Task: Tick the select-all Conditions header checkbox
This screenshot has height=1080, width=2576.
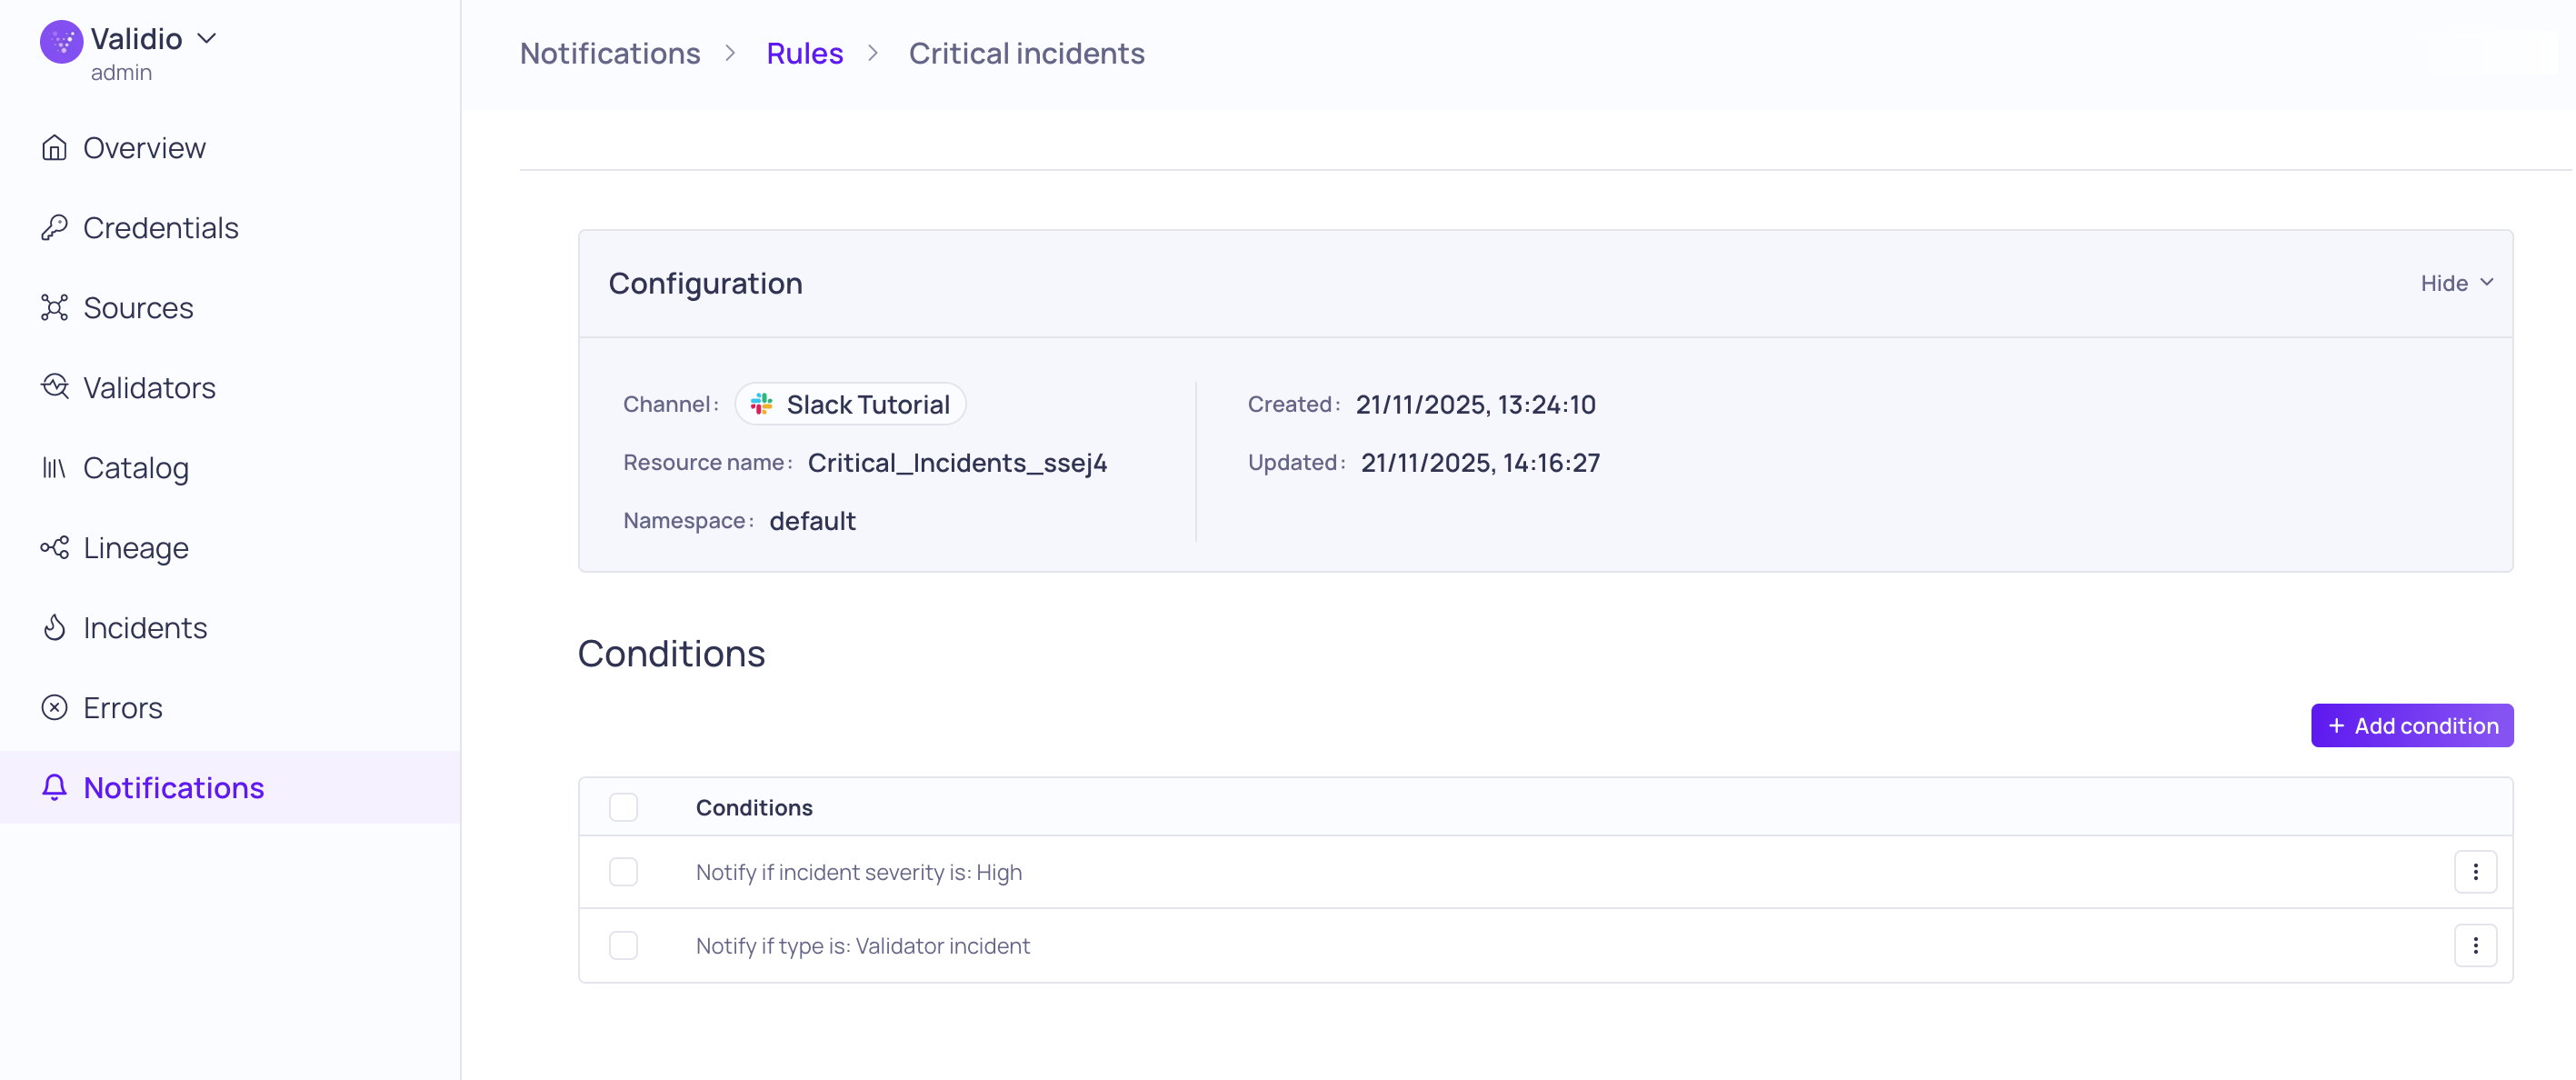Action: 623,807
